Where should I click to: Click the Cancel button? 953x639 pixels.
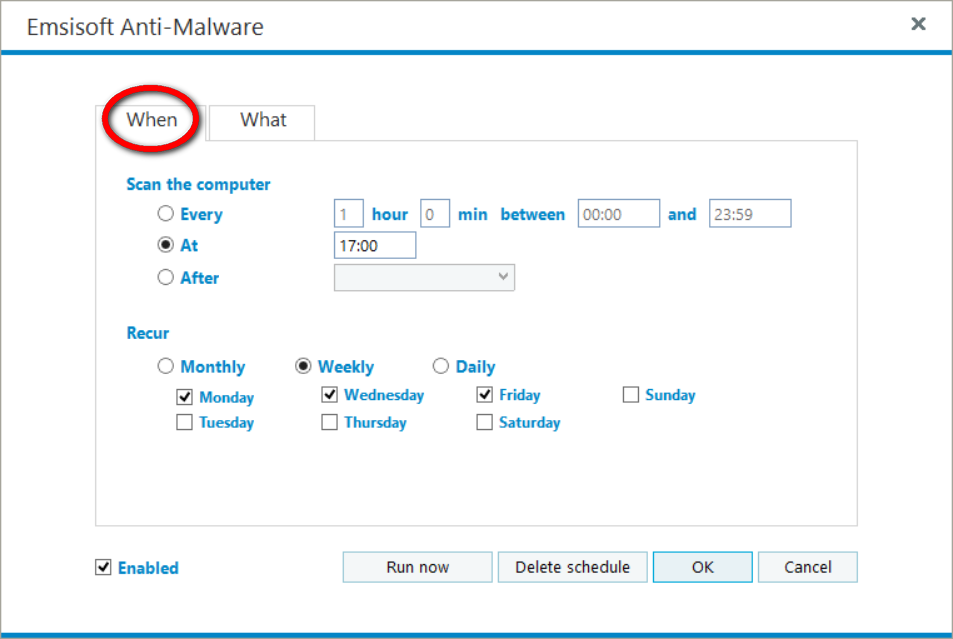[808, 567]
